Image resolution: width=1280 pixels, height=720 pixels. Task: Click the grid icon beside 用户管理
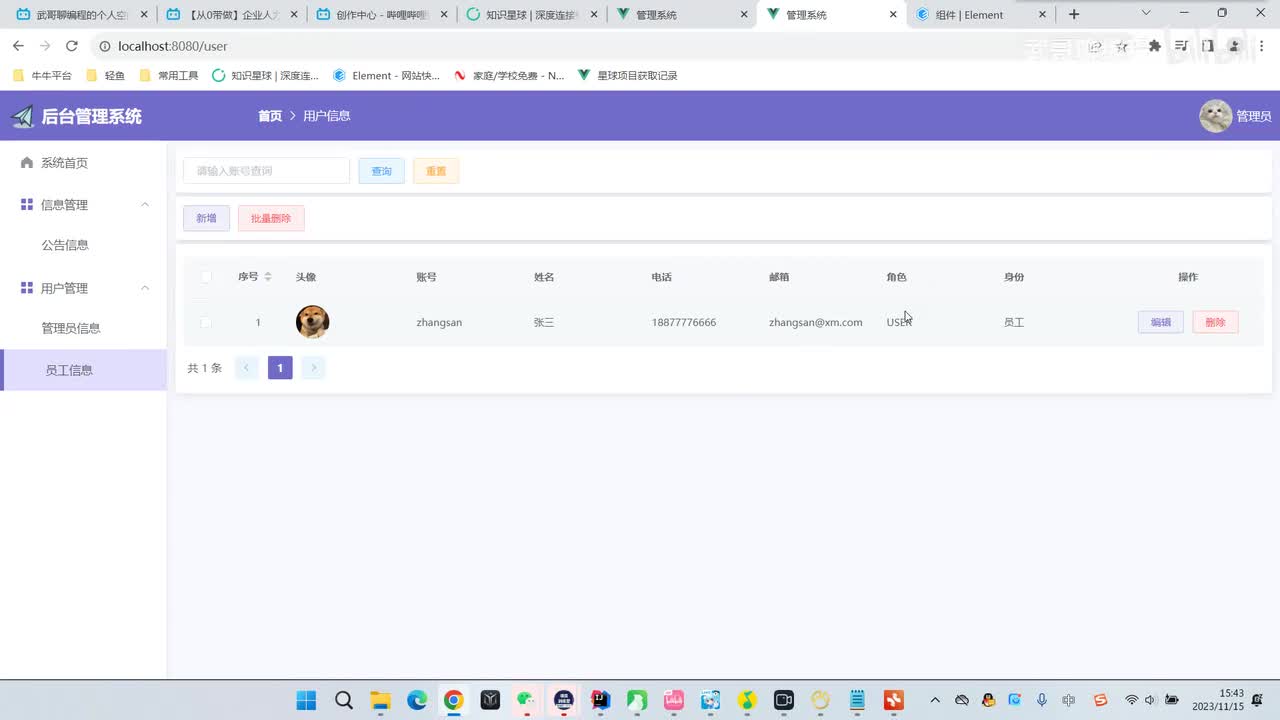(27, 288)
